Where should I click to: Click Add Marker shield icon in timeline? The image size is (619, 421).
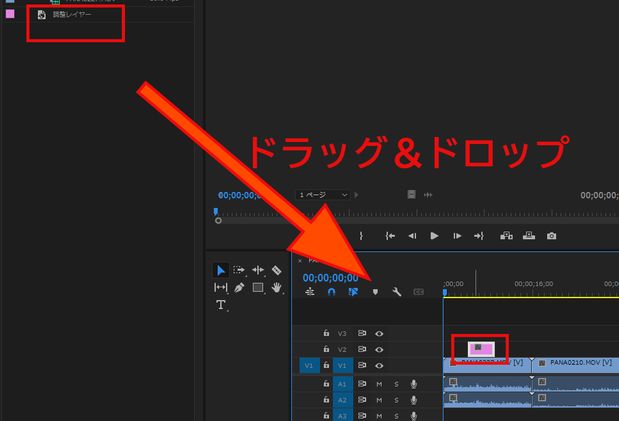(375, 292)
